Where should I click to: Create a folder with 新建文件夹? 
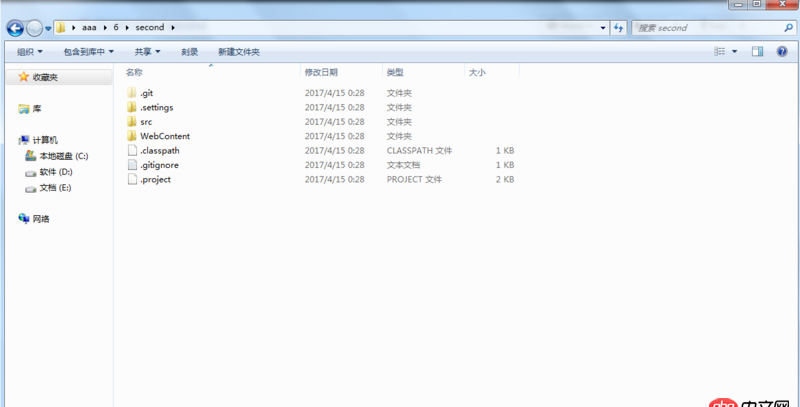coord(239,52)
